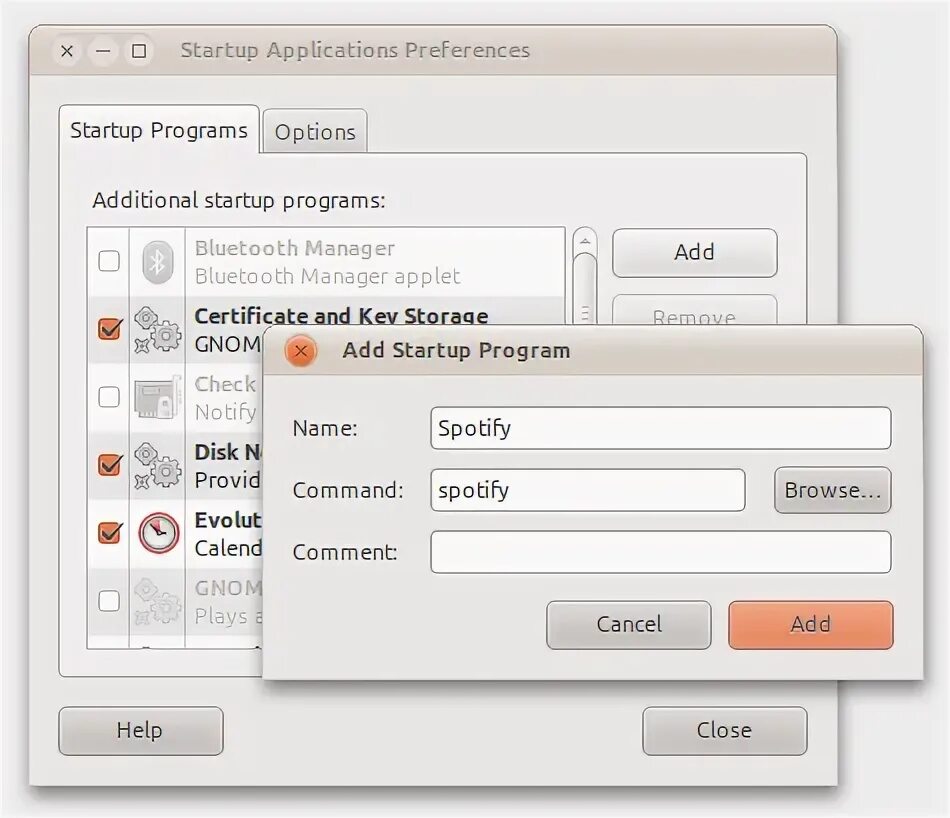This screenshot has width=950, height=818.
Task: Click the Evolution clock icon
Action: (158, 533)
